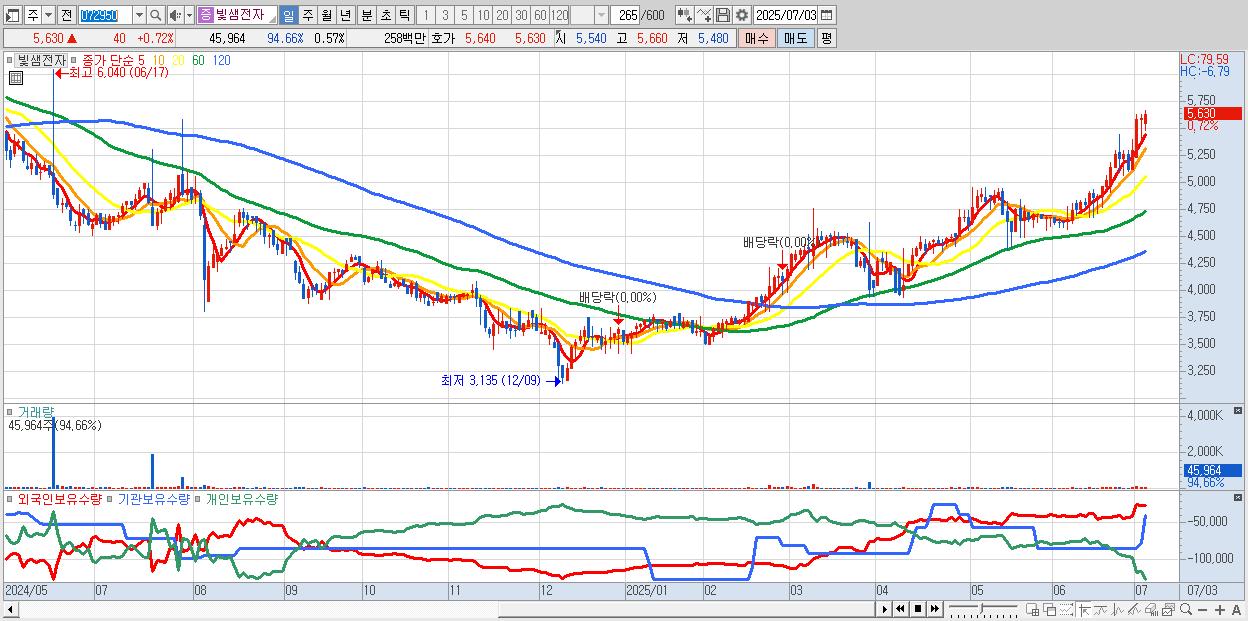The width and height of the screenshot is (1248, 621).
Task: Click the window-with-grid icon in bottom toolbar
Action: [x=1032, y=609]
